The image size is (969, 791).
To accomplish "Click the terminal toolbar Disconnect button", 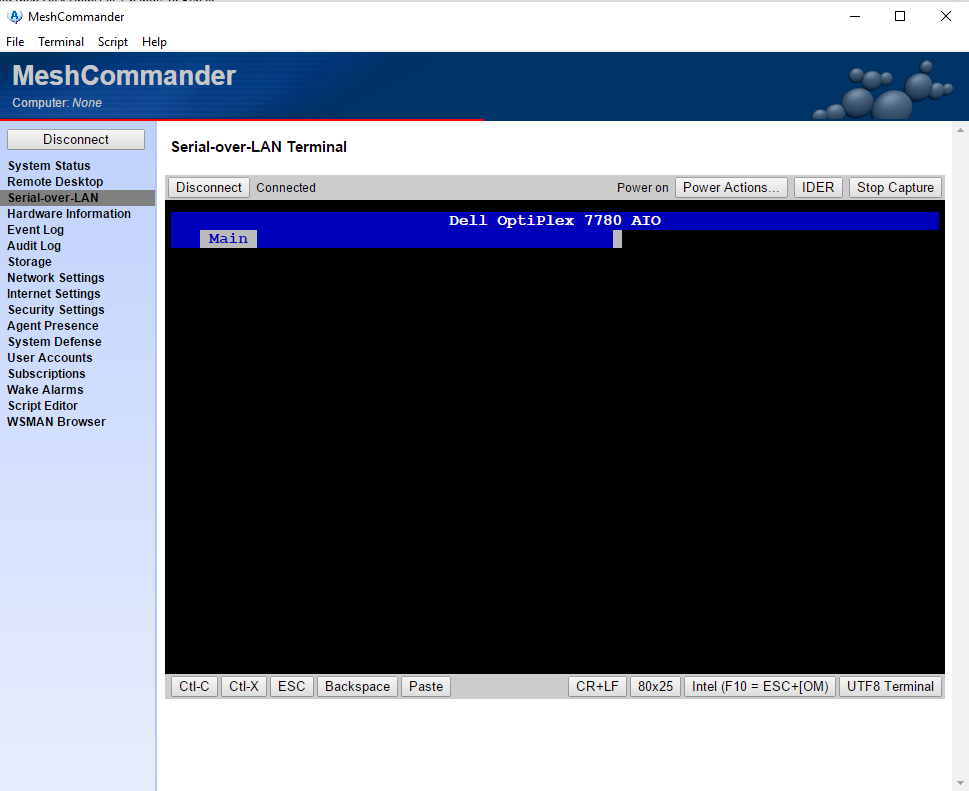I will 209,188.
